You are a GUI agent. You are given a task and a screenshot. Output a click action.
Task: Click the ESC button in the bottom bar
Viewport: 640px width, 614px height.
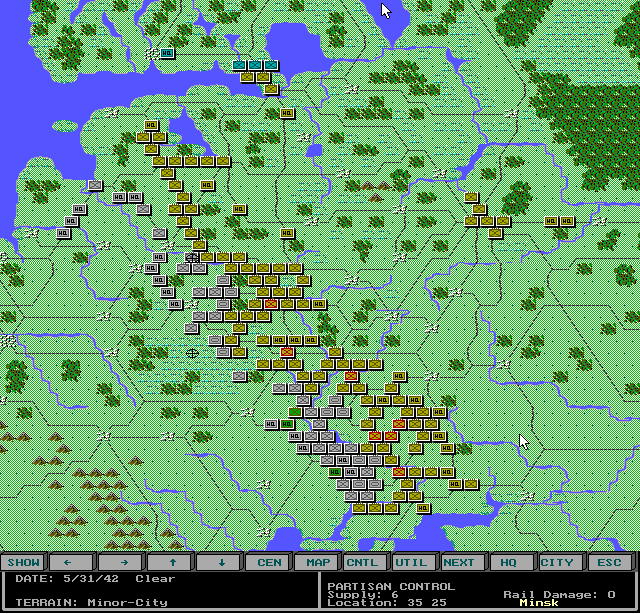[x=611, y=563]
